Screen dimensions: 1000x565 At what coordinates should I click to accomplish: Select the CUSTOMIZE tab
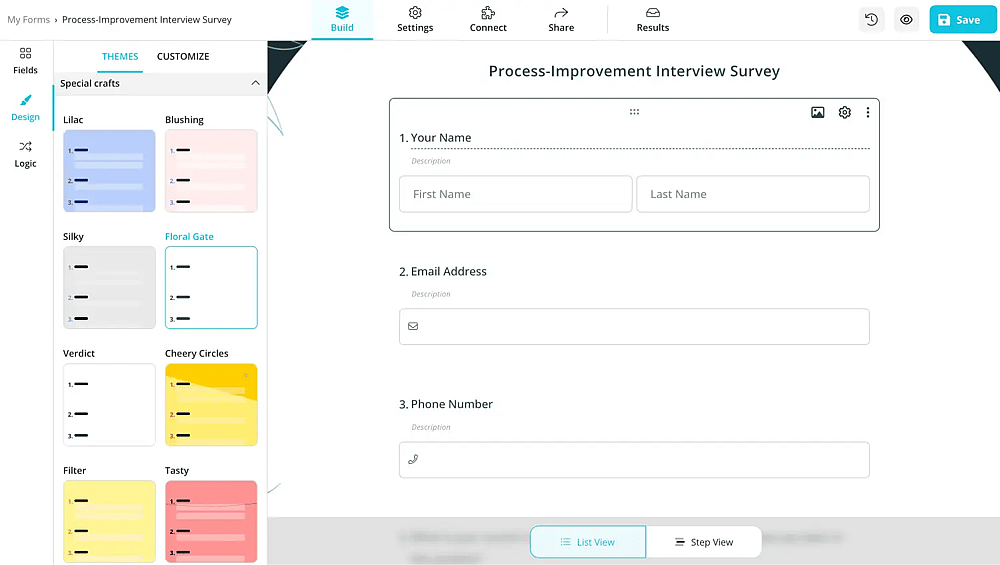click(183, 56)
